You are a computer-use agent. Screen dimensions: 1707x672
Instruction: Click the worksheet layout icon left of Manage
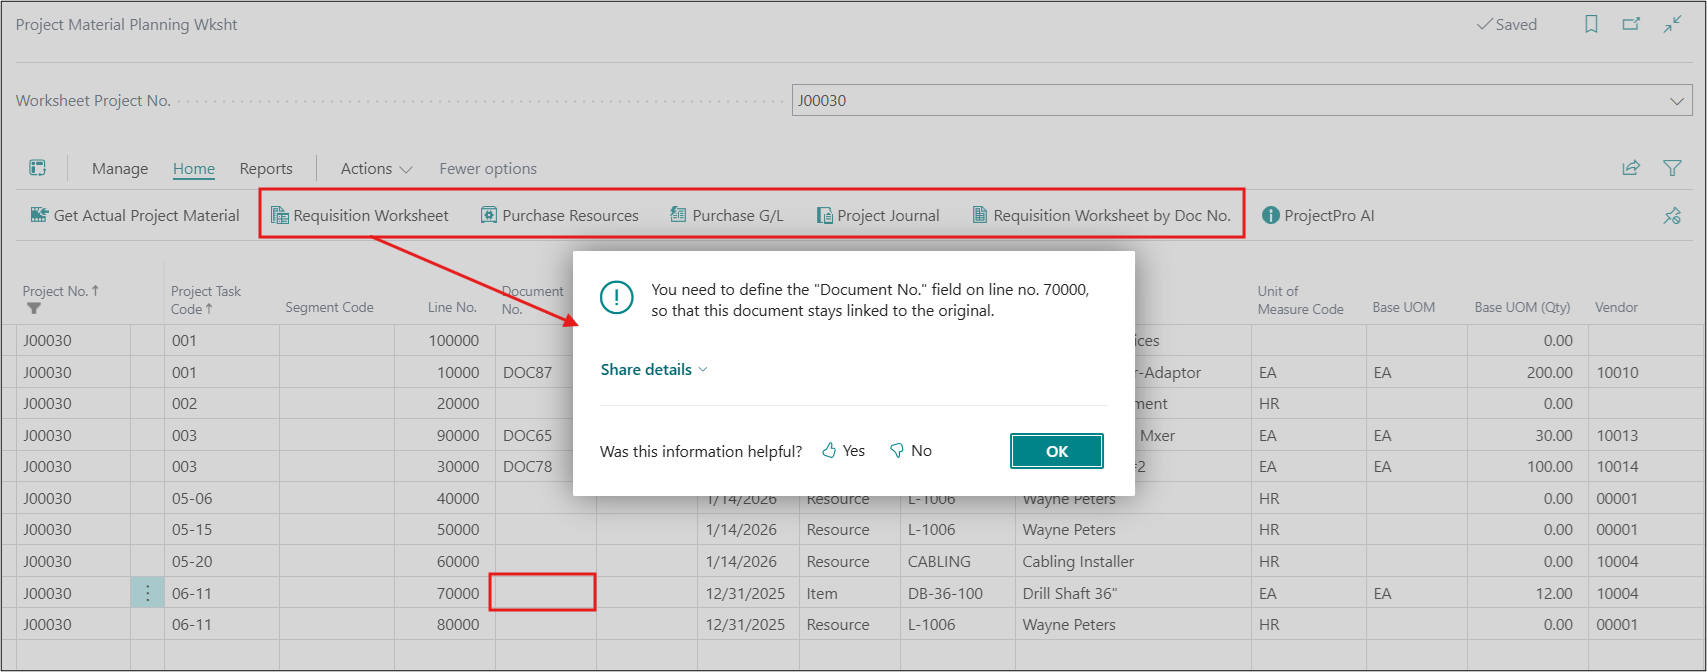click(38, 168)
